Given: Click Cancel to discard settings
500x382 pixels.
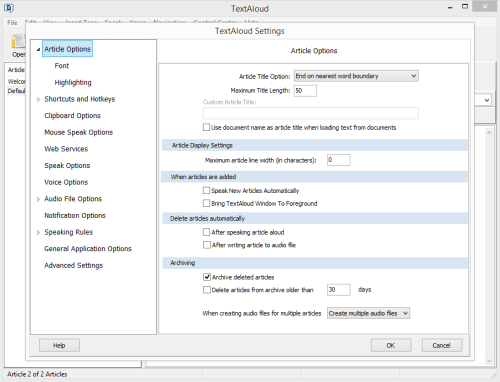Looking at the screenshot, I should pos(442,345).
